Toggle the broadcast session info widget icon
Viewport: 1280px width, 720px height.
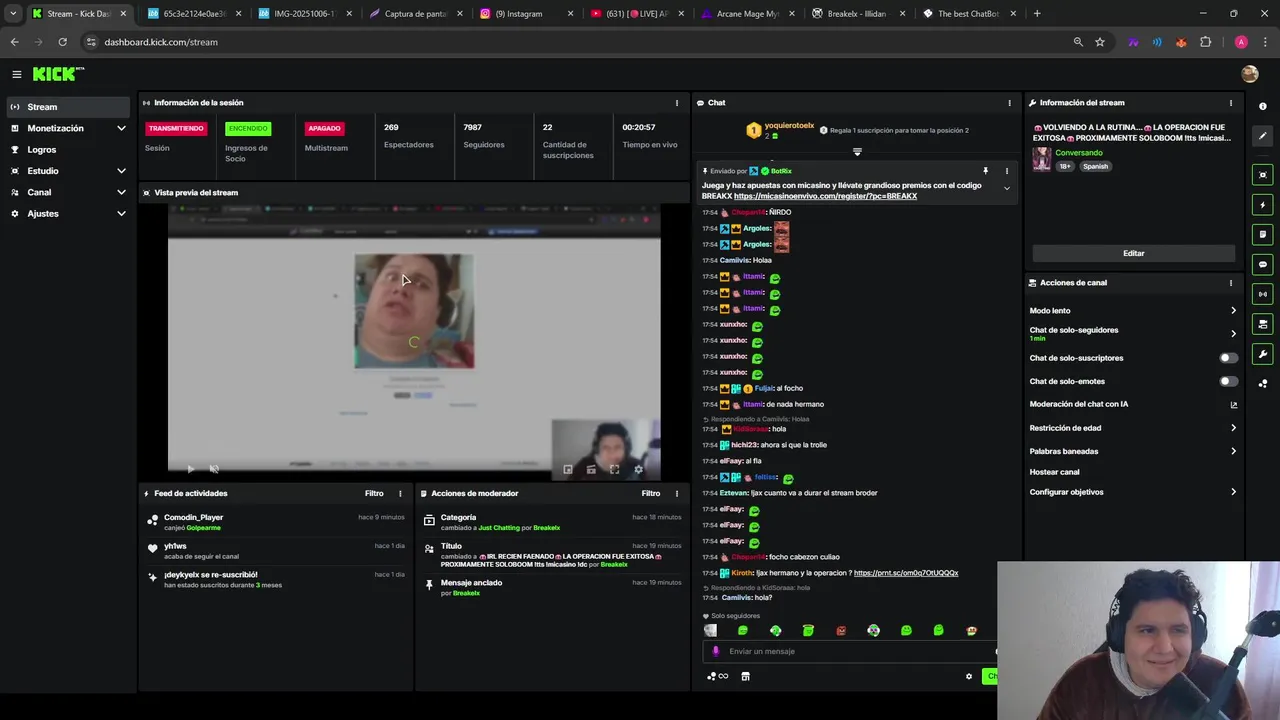tap(1263, 294)
